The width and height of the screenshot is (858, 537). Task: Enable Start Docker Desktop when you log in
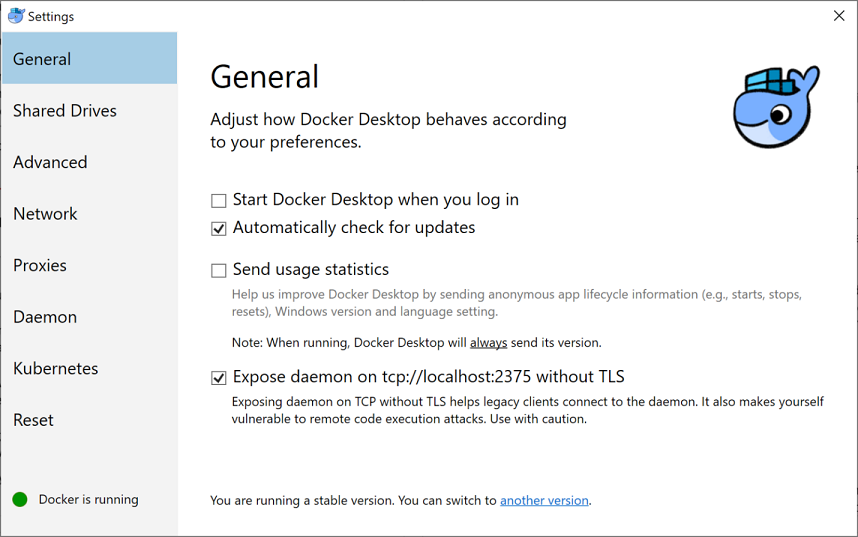coord(219,200)
